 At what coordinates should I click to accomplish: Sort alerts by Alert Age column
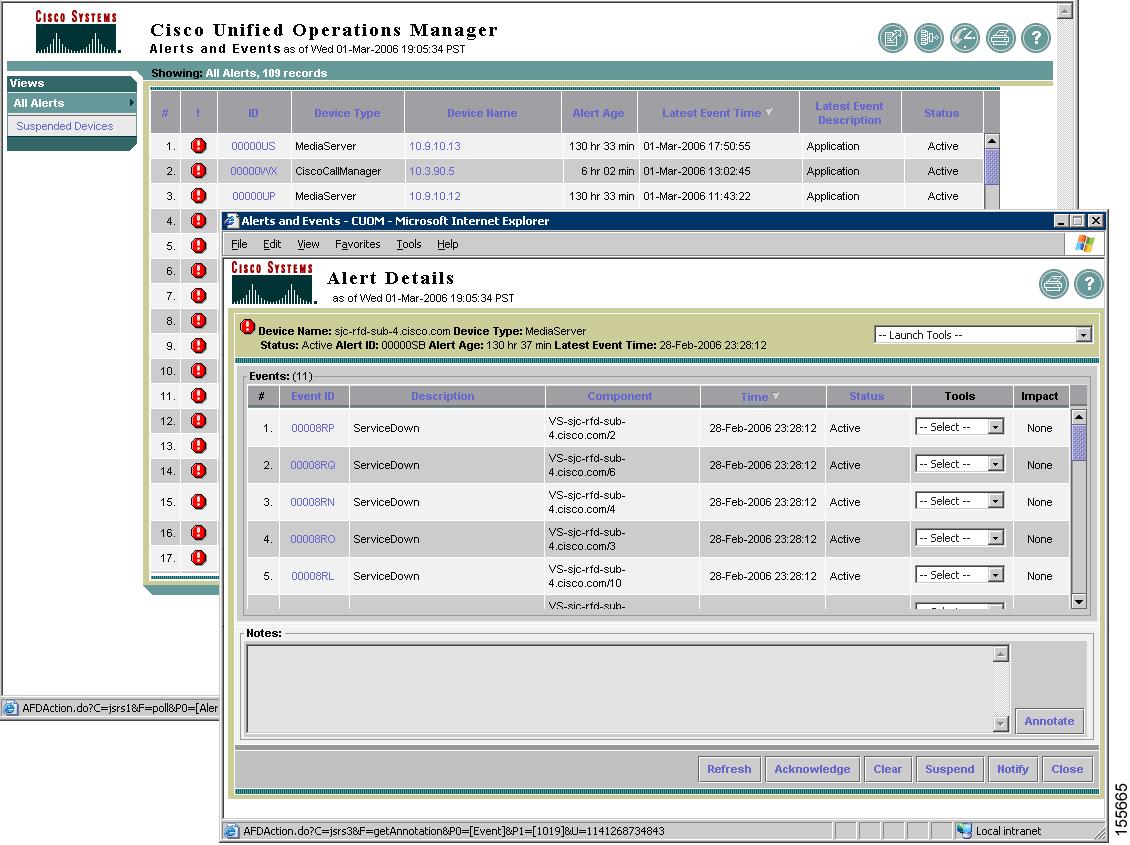pos(598,113)
